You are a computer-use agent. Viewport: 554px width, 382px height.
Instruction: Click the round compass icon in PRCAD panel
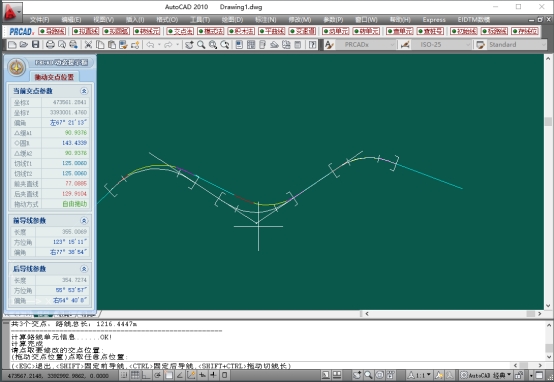[x=17, y=67]
